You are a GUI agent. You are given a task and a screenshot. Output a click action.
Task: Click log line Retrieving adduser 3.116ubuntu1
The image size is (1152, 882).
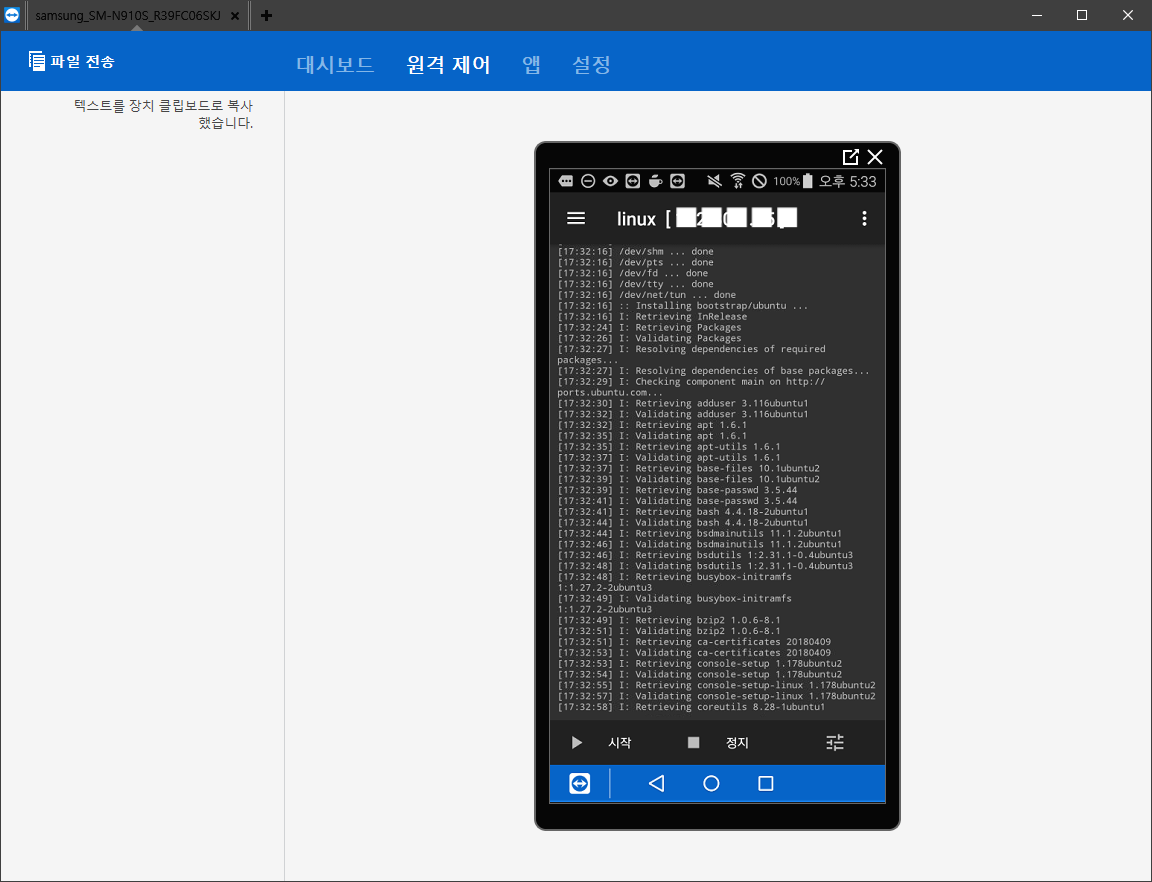683,404
